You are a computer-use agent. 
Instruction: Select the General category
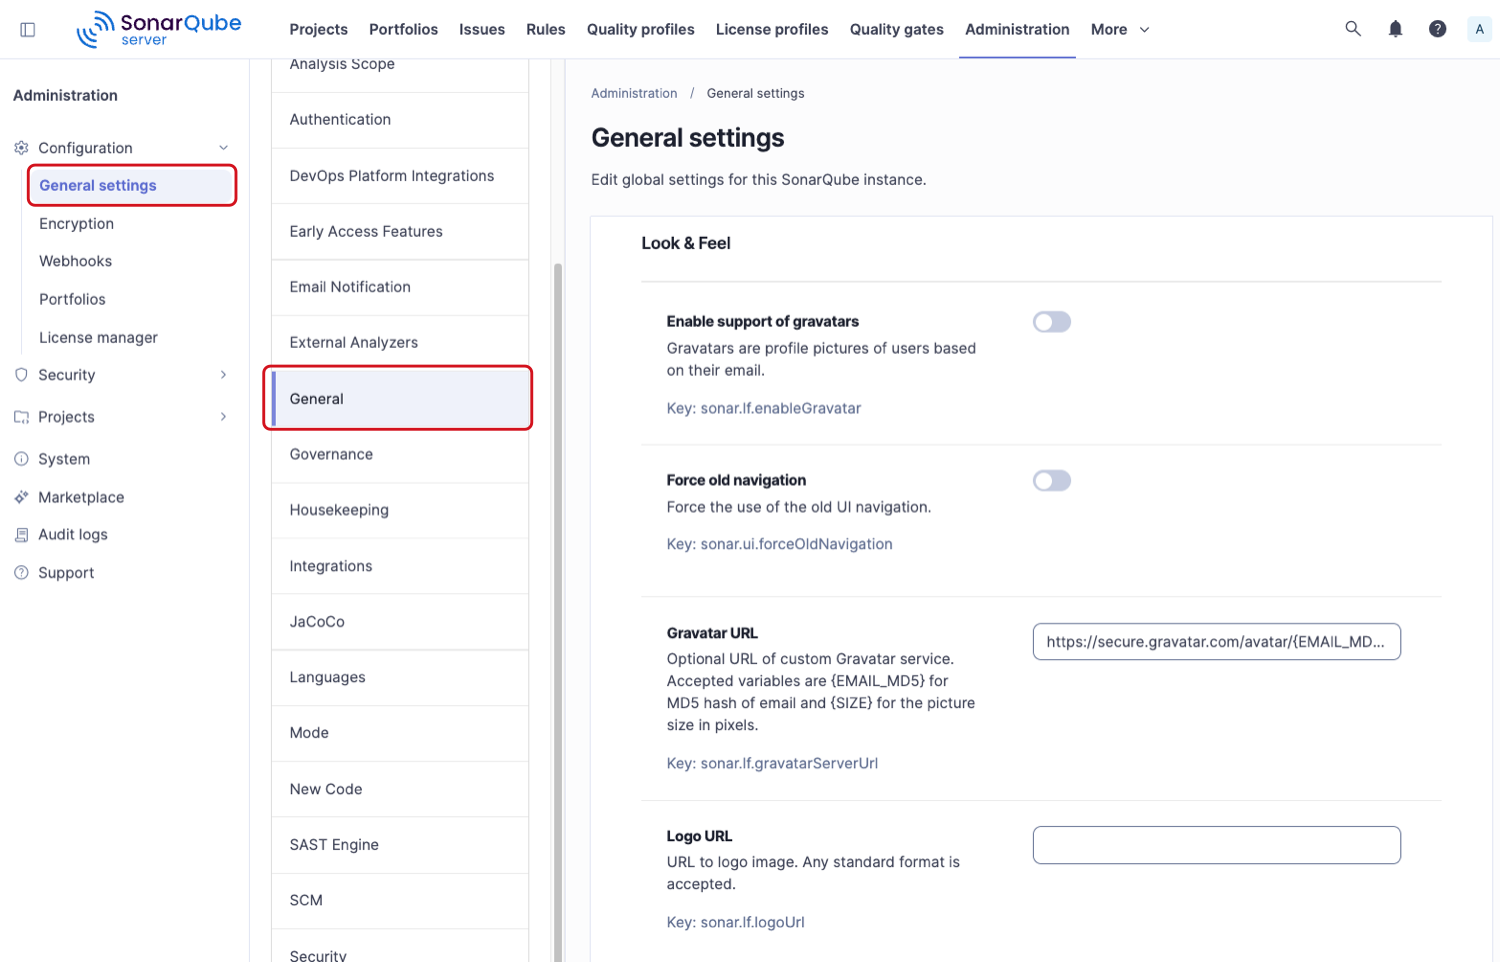tap(400, 399)
